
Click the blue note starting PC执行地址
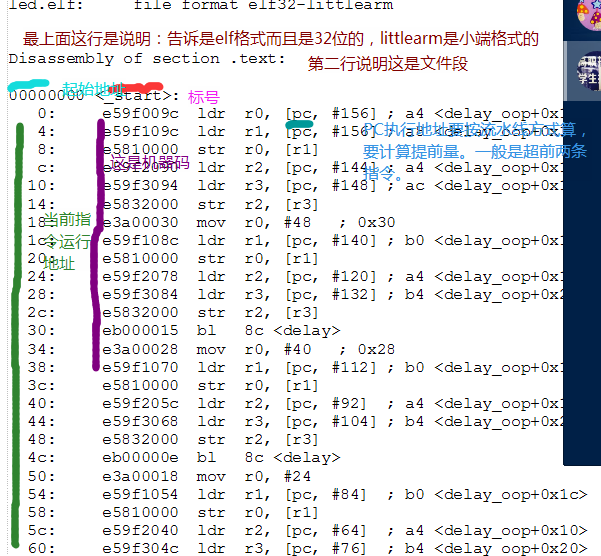point(475,151)
